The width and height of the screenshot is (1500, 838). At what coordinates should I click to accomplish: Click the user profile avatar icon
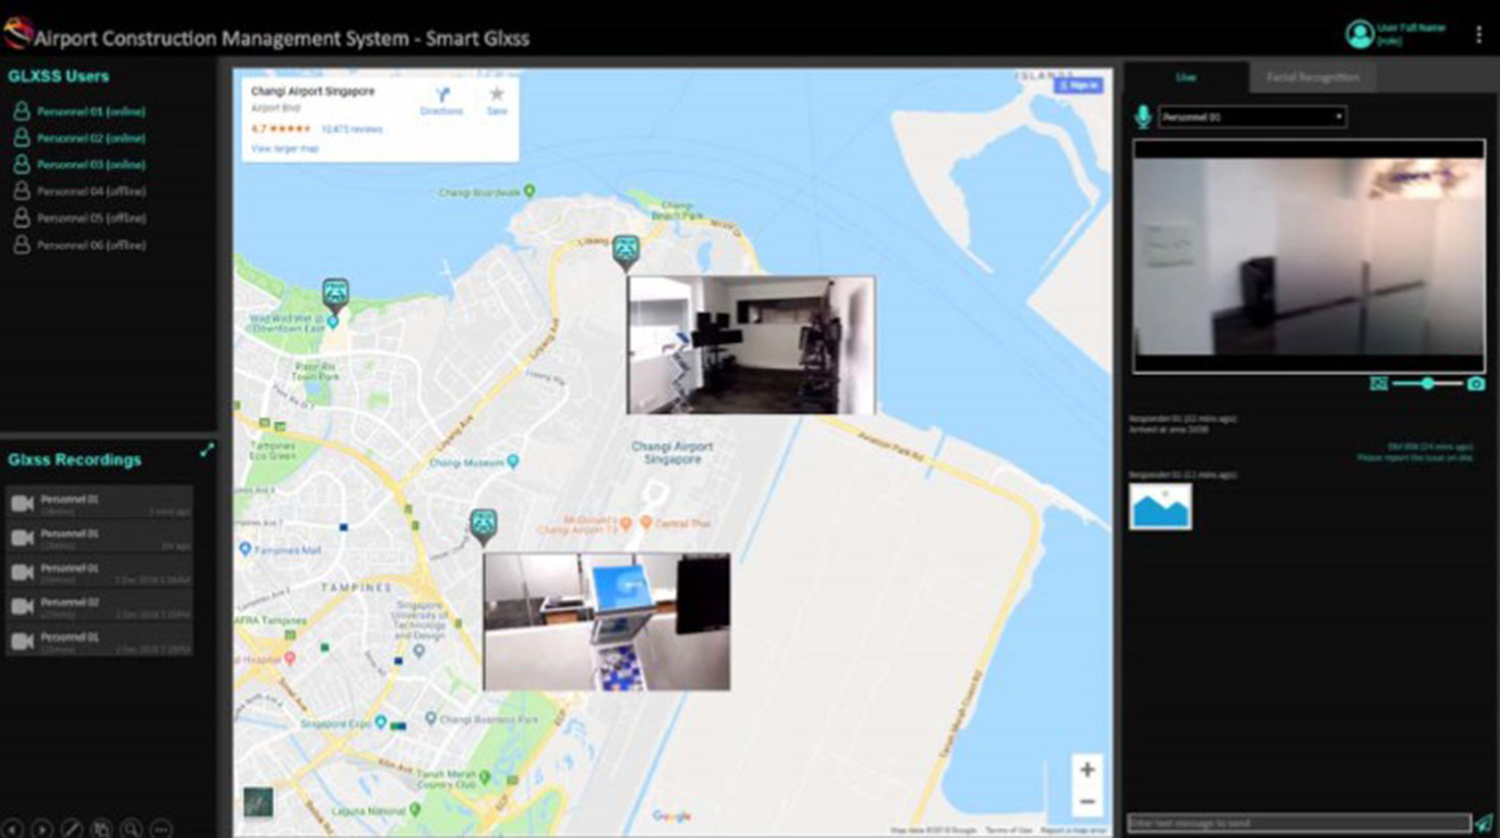pos(1359,34)
